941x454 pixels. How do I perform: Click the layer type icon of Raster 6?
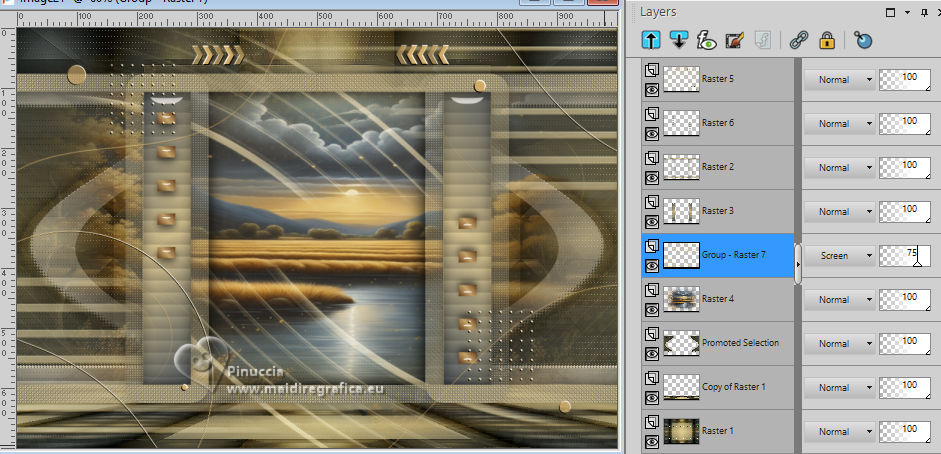[x=652, y=115]
